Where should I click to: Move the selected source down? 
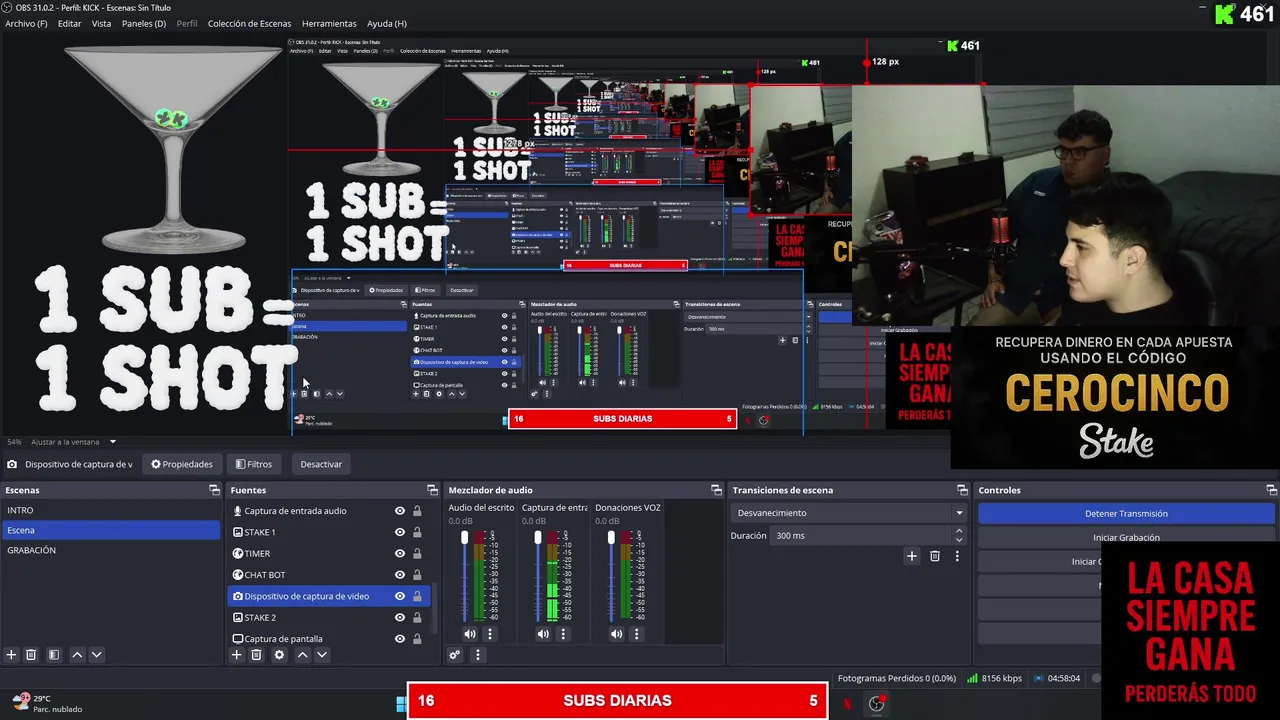[321, 655]
